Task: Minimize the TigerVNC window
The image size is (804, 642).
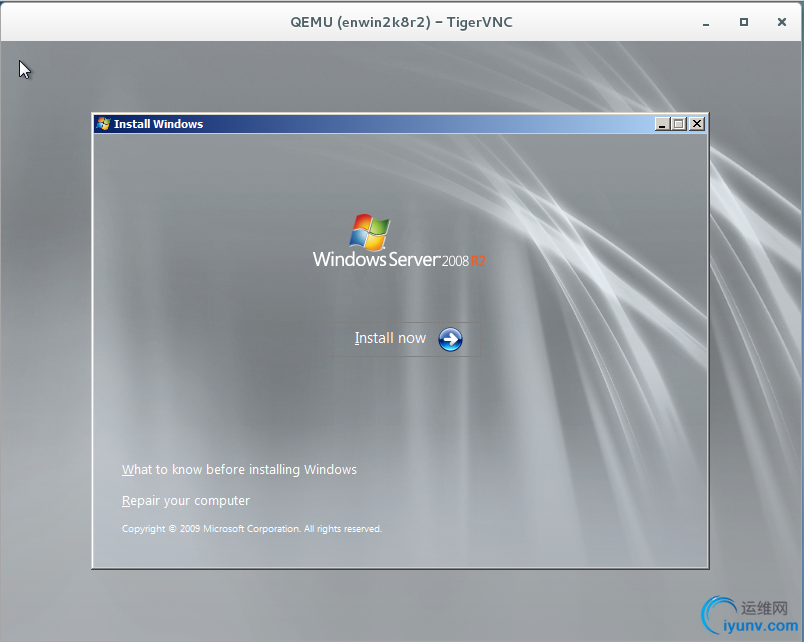Action: tap(706, 23)
